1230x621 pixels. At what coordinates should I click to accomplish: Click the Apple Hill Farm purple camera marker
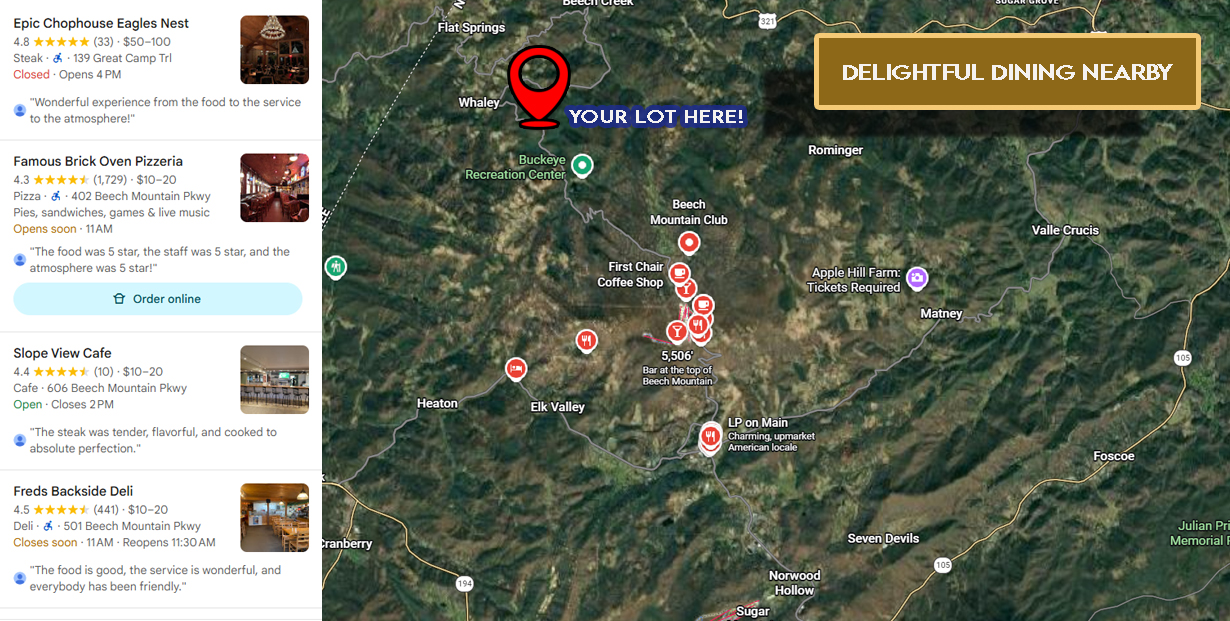click(917, 278)
